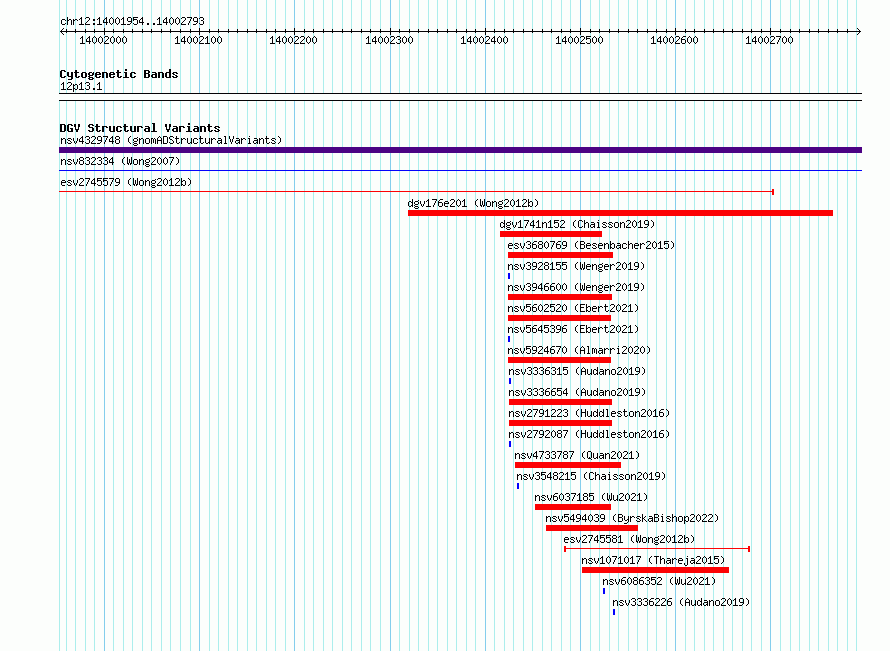Open the nsv1071017 (Thareja2015) variant
The image size is (890, 651).
tap(653, 560)
